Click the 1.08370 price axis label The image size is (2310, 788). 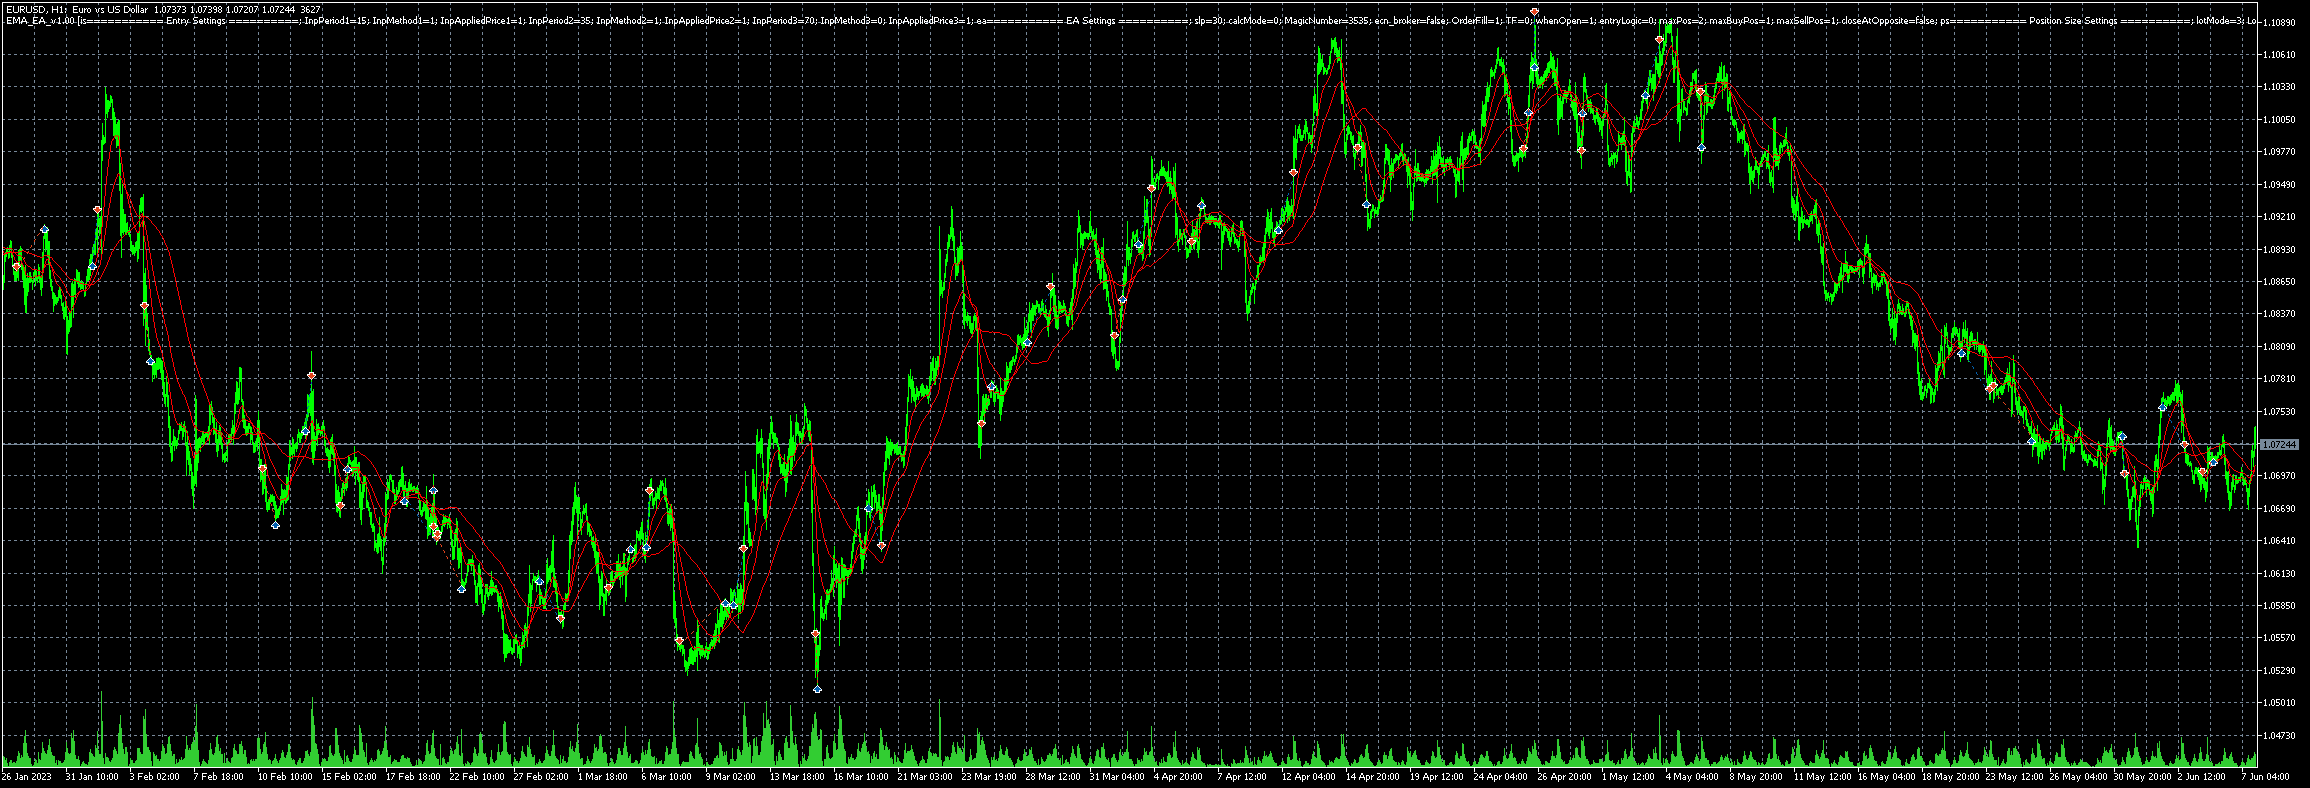click(2281, 314)
